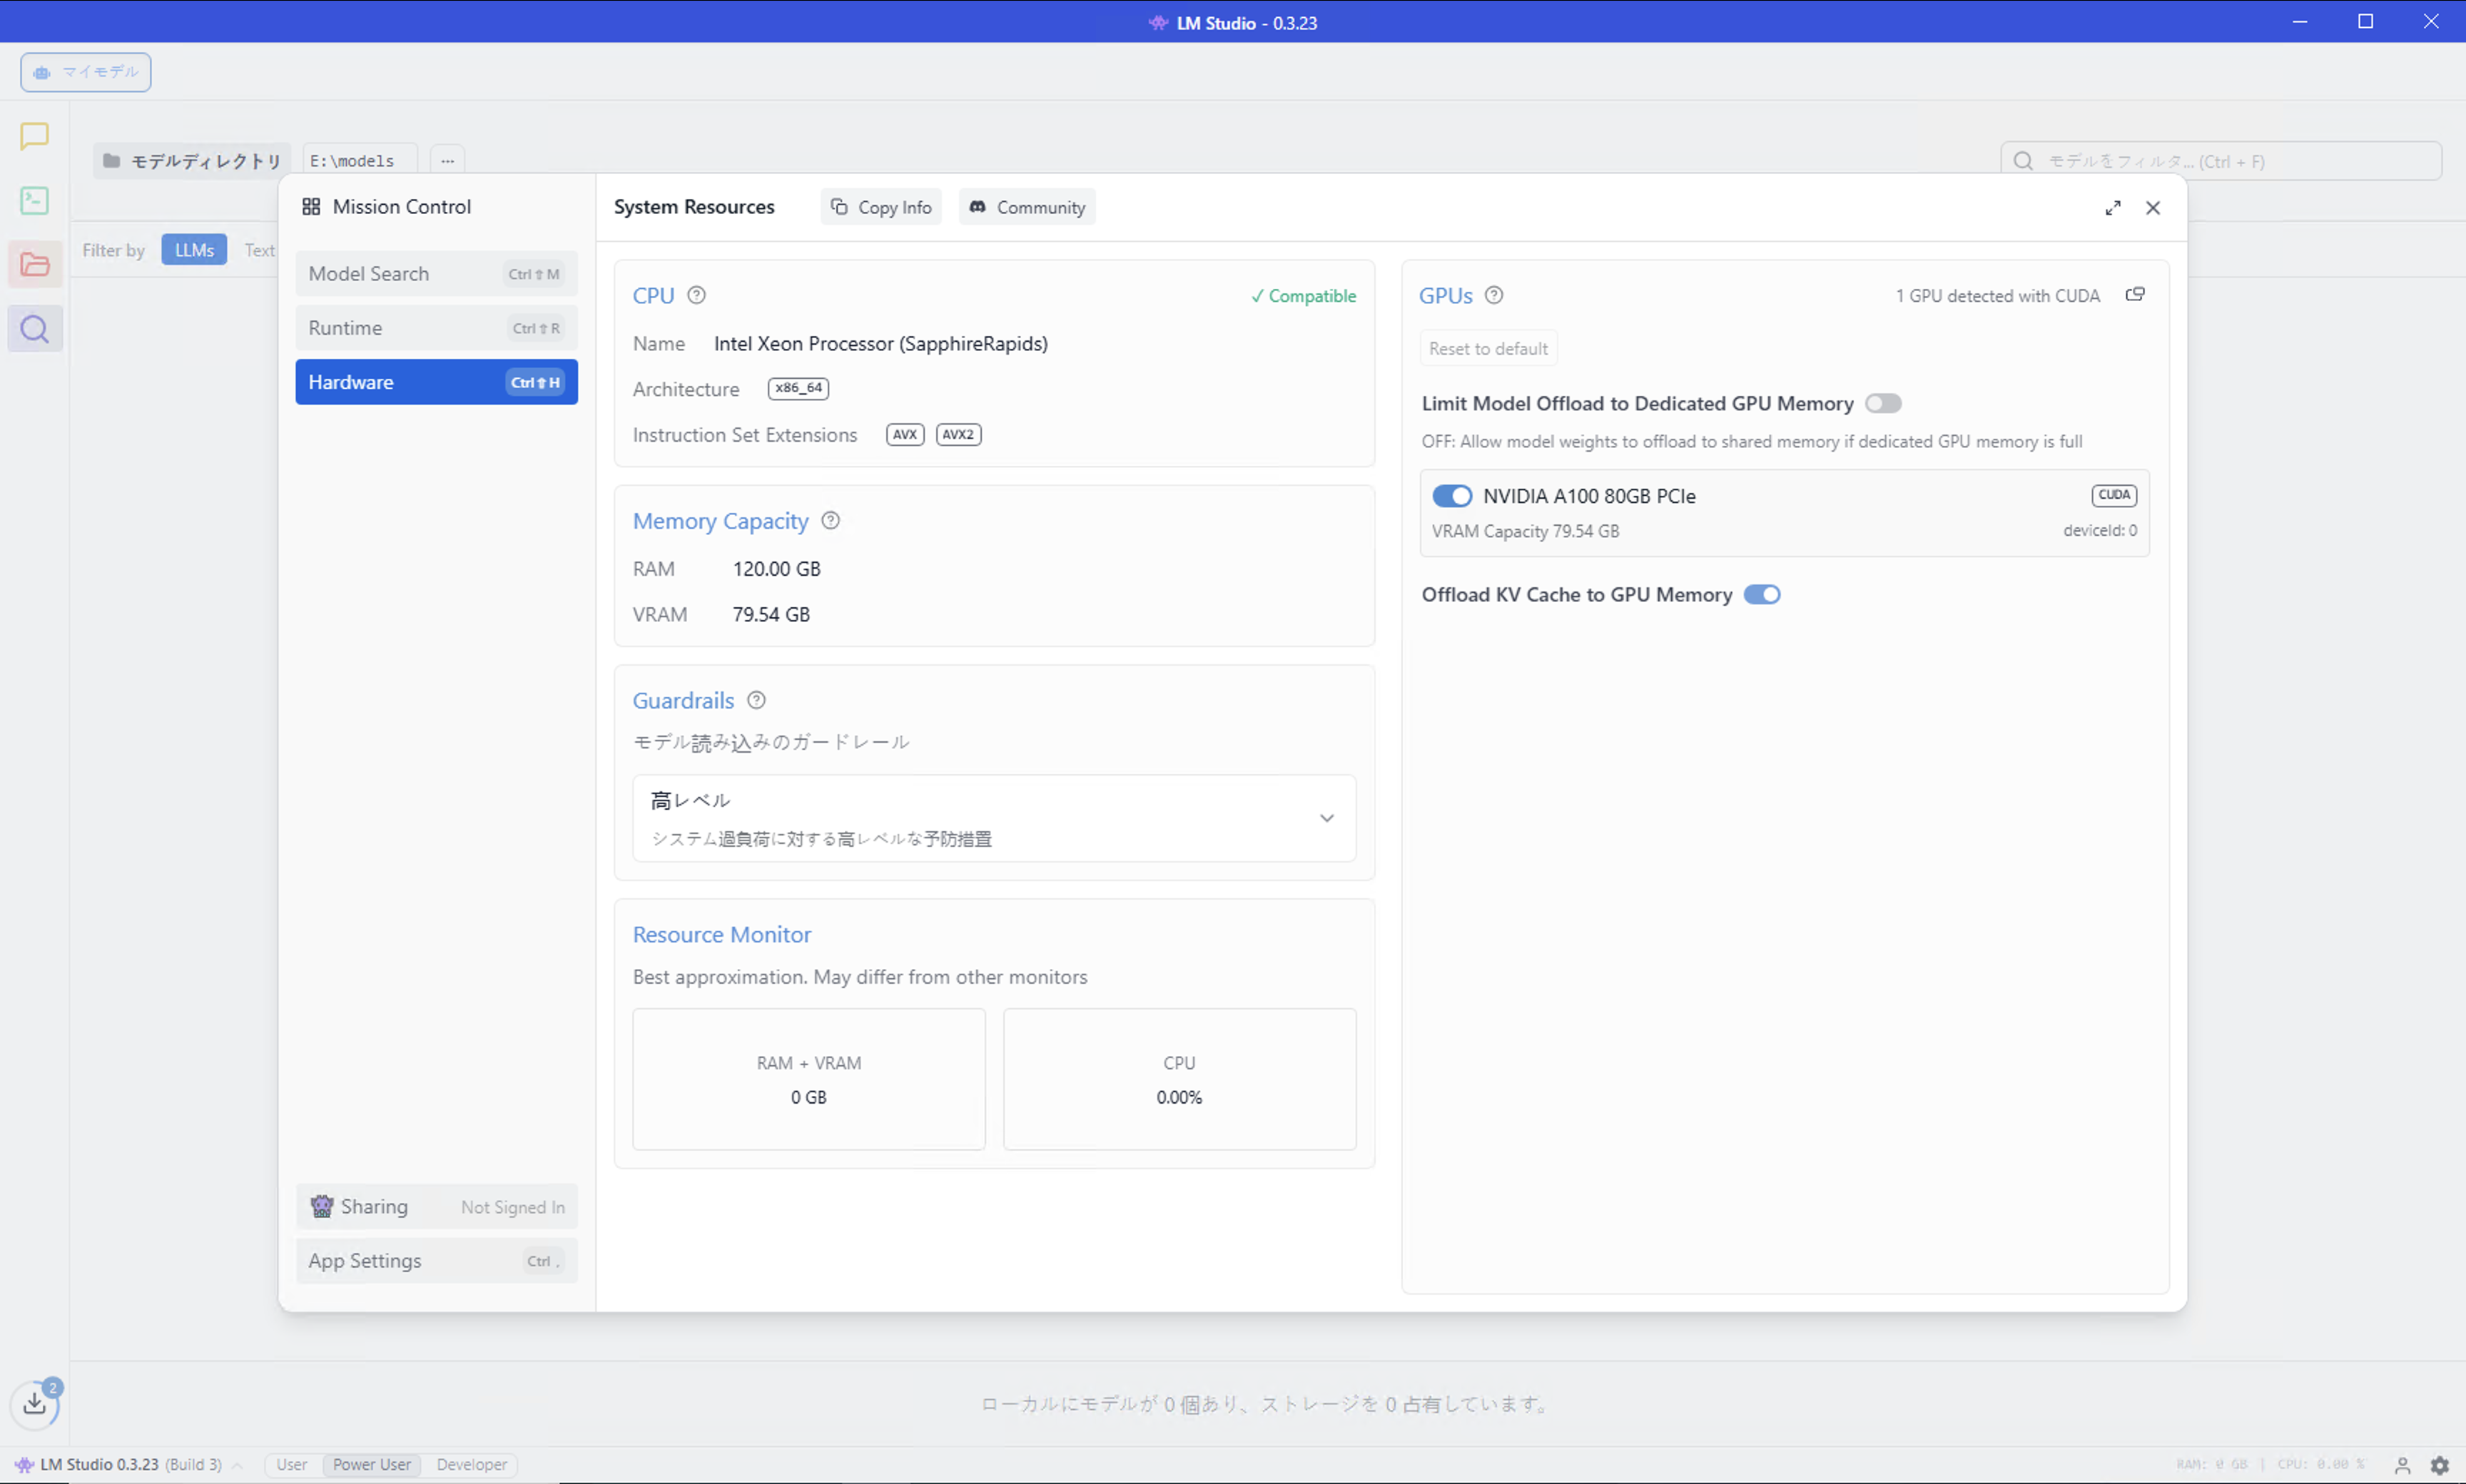Click the Copy Info button
2466x1484 pixels.
click(881, 207)
